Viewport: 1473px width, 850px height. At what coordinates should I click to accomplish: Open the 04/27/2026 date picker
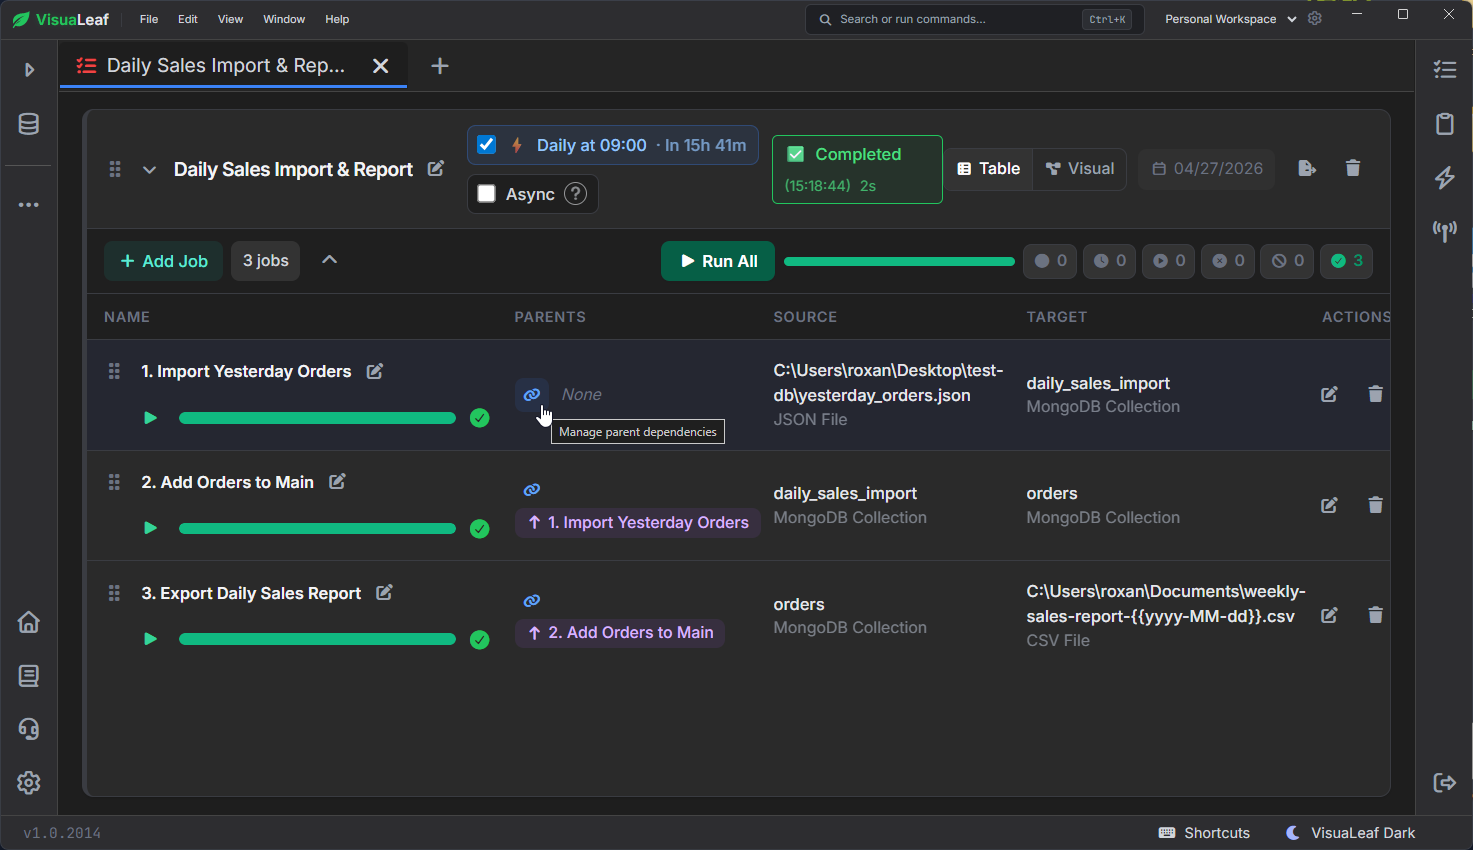click(1207, 169)
